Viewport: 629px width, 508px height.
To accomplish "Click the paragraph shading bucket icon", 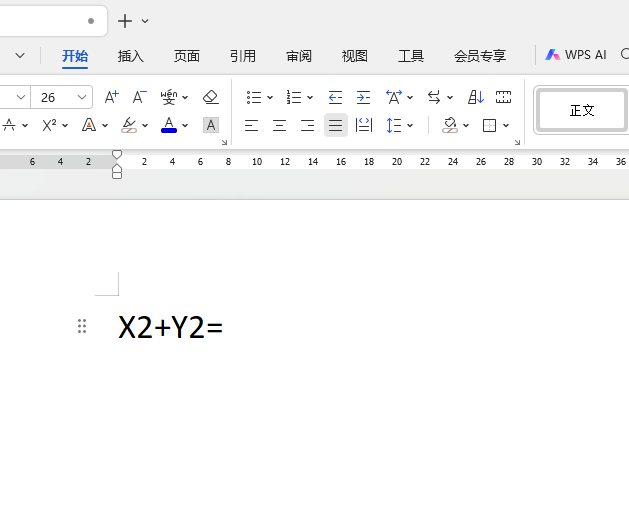I will (x=450, y=125).
